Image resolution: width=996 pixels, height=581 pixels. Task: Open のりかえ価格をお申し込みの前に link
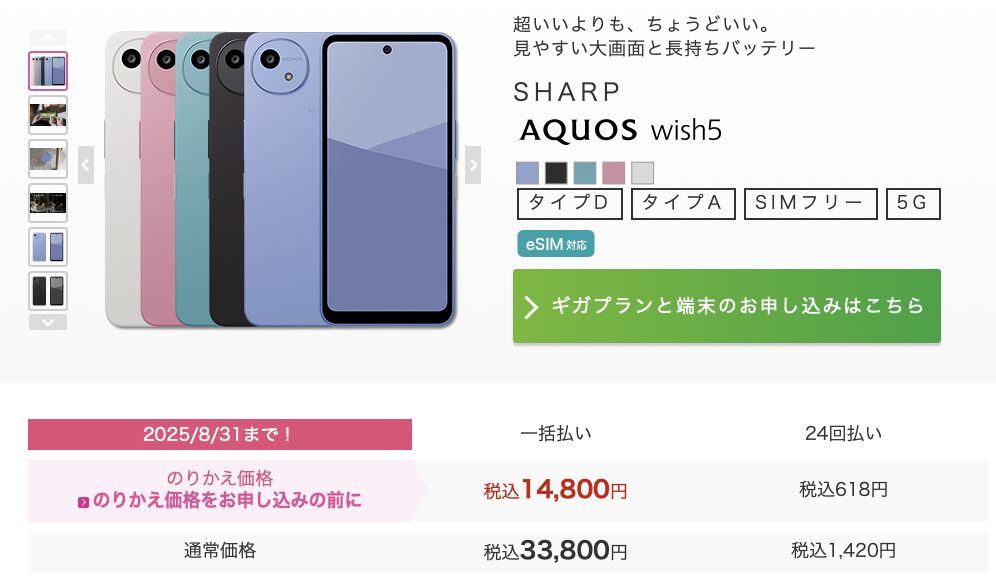(220, 500)
